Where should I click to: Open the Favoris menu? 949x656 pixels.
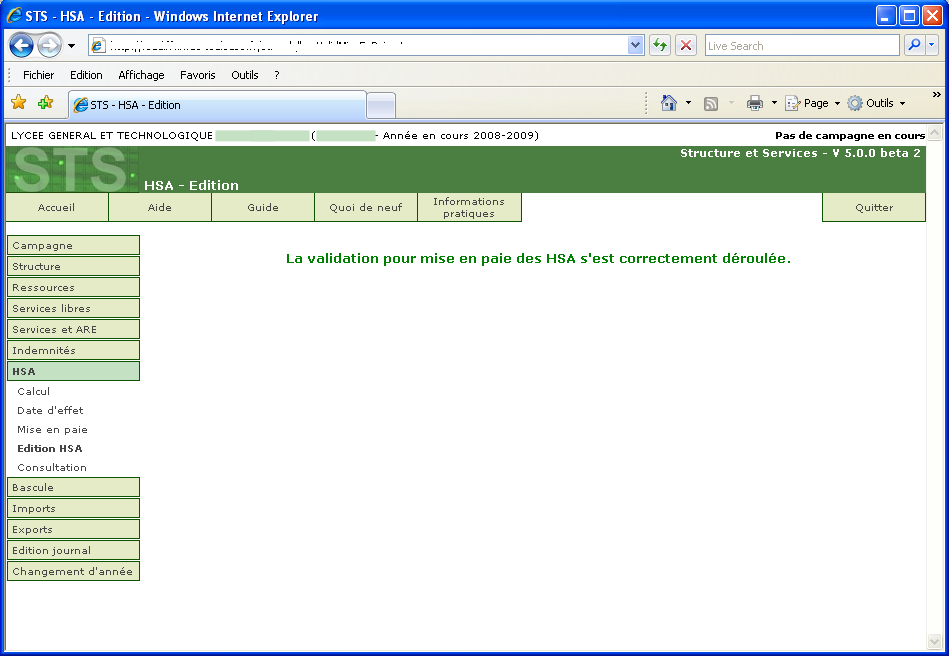[x=197, y=75]
